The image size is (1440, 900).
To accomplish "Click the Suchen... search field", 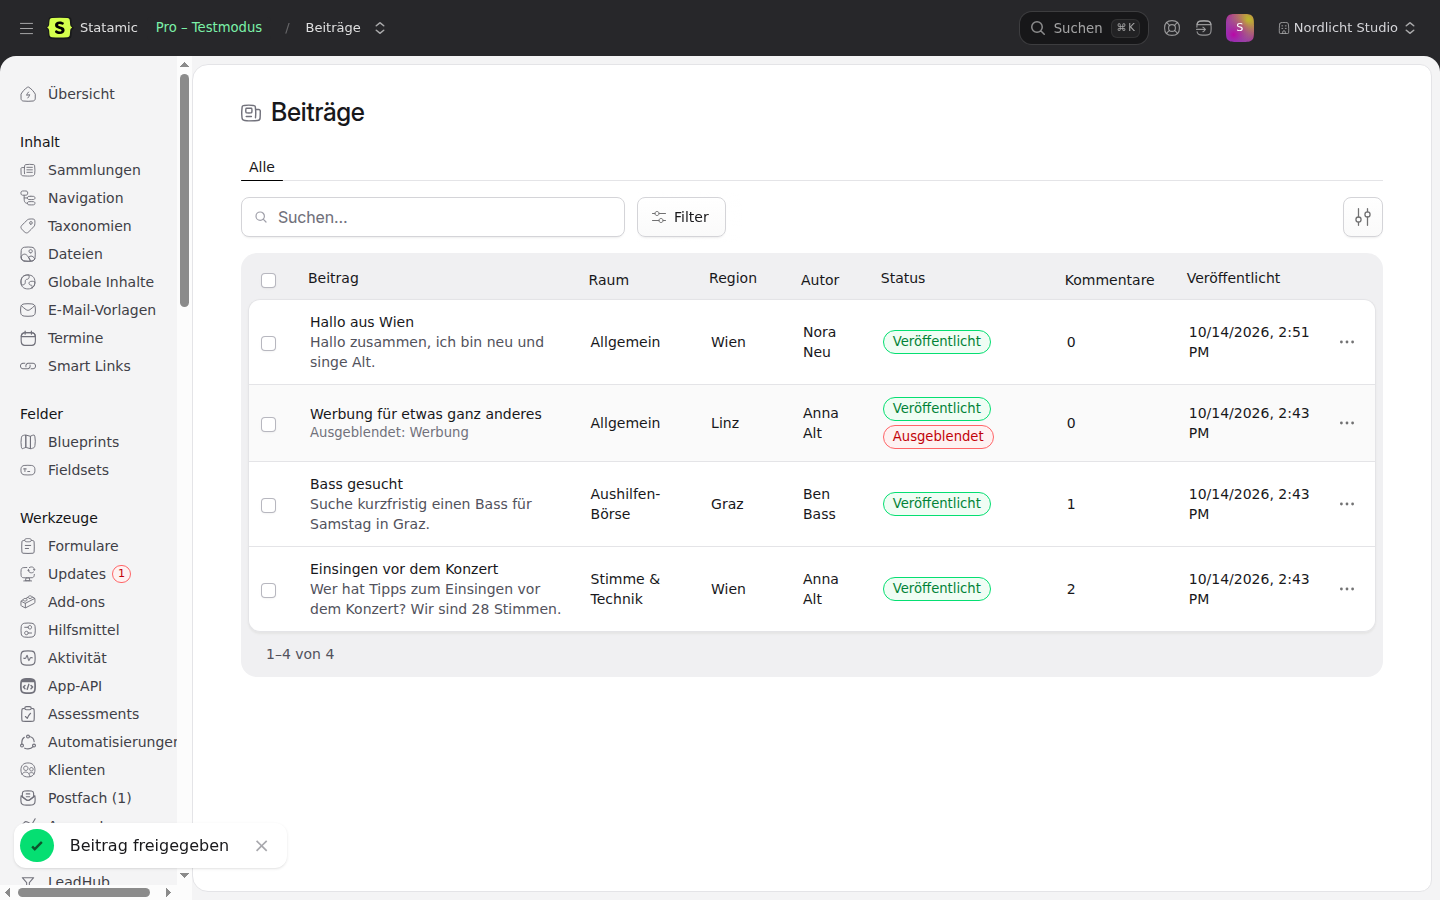I will click(433, 217).
